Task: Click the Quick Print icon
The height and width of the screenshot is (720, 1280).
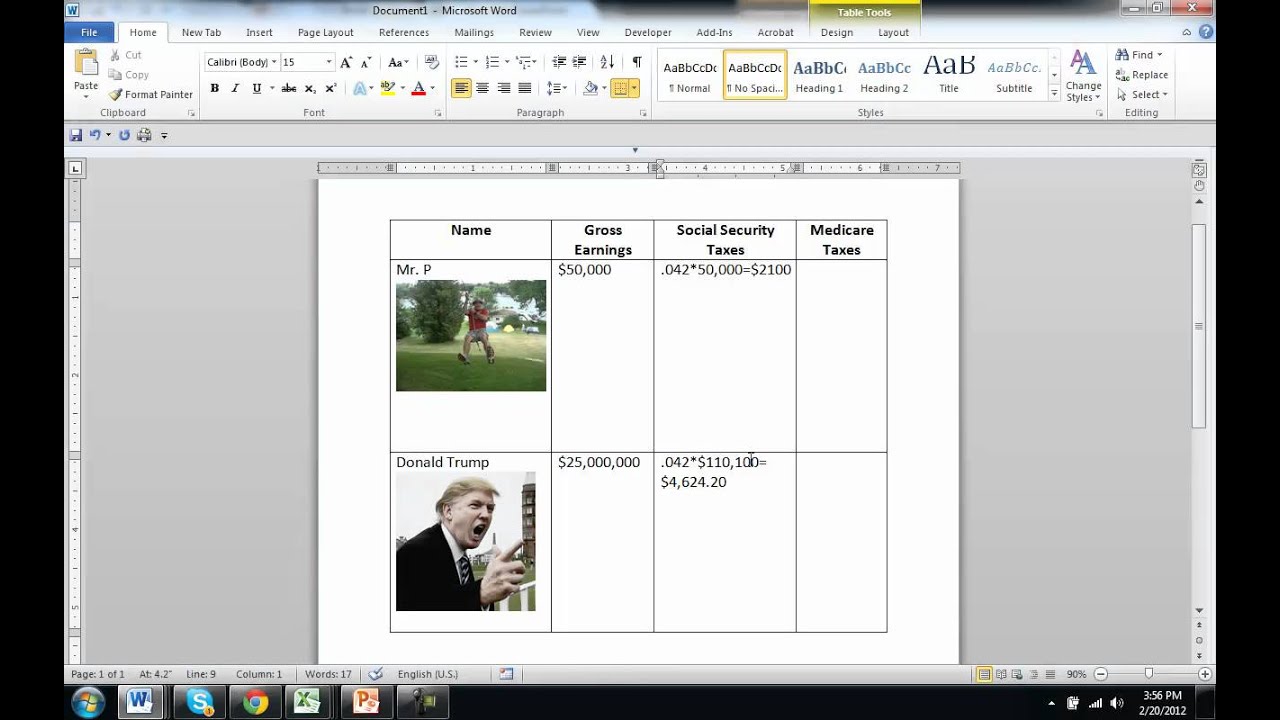Action: [144, 135]
